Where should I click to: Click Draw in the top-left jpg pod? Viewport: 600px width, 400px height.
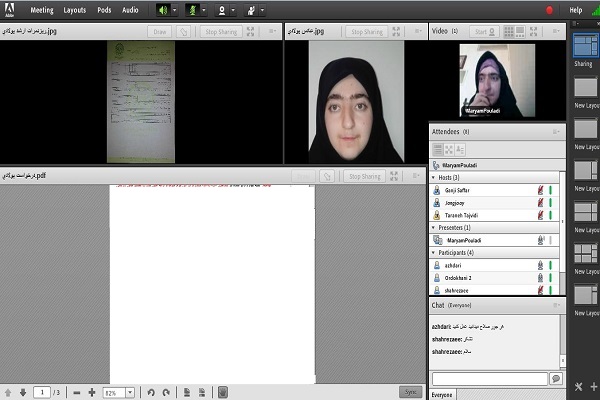pyautogui.click(x=160, y=32)
